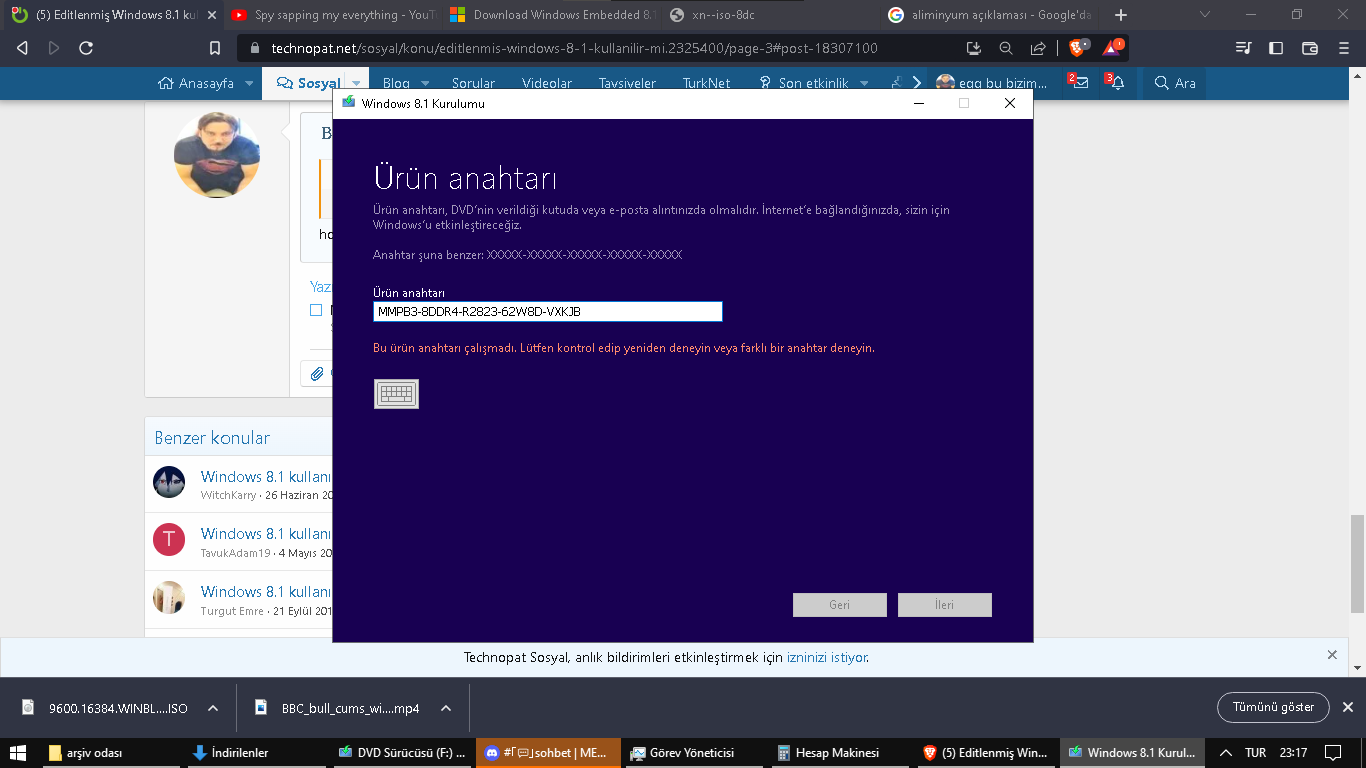
Task: Tick the checkbox in the forum reply area
Action: 316,310
